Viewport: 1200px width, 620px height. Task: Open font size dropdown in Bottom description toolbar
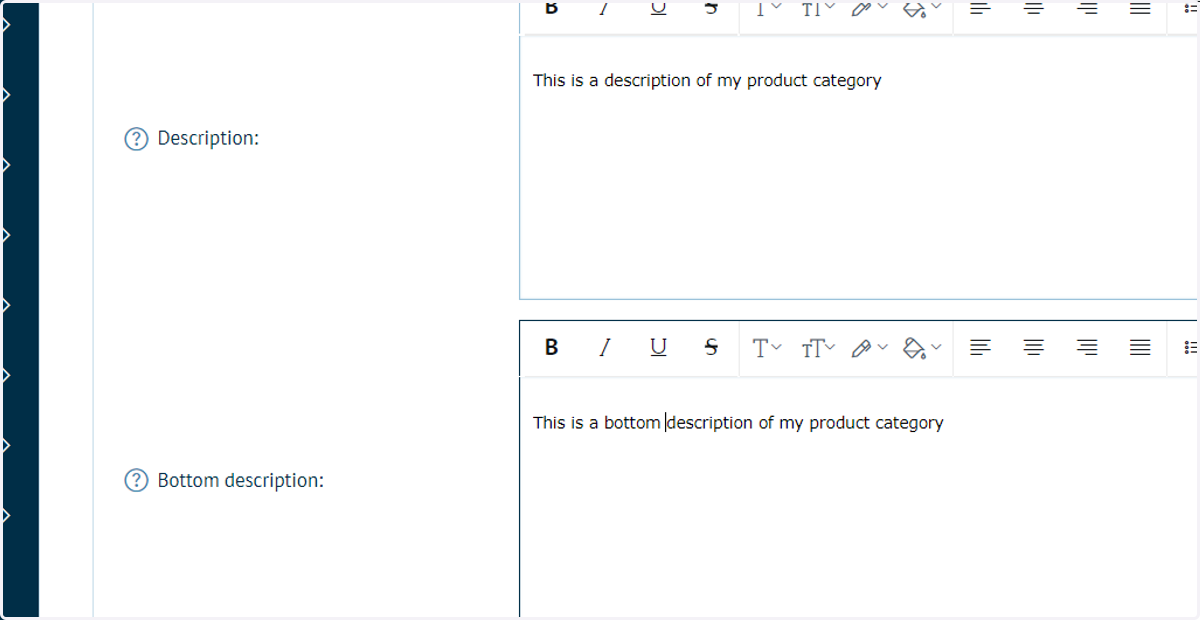pyautogui.click(x=818, y=348)
